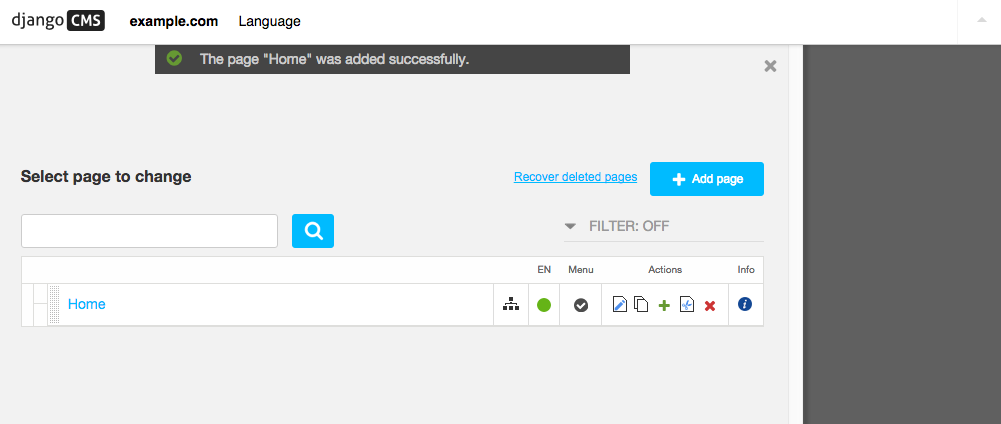Click the green plus add child icon
The image size is (1001, 424).
664,305
